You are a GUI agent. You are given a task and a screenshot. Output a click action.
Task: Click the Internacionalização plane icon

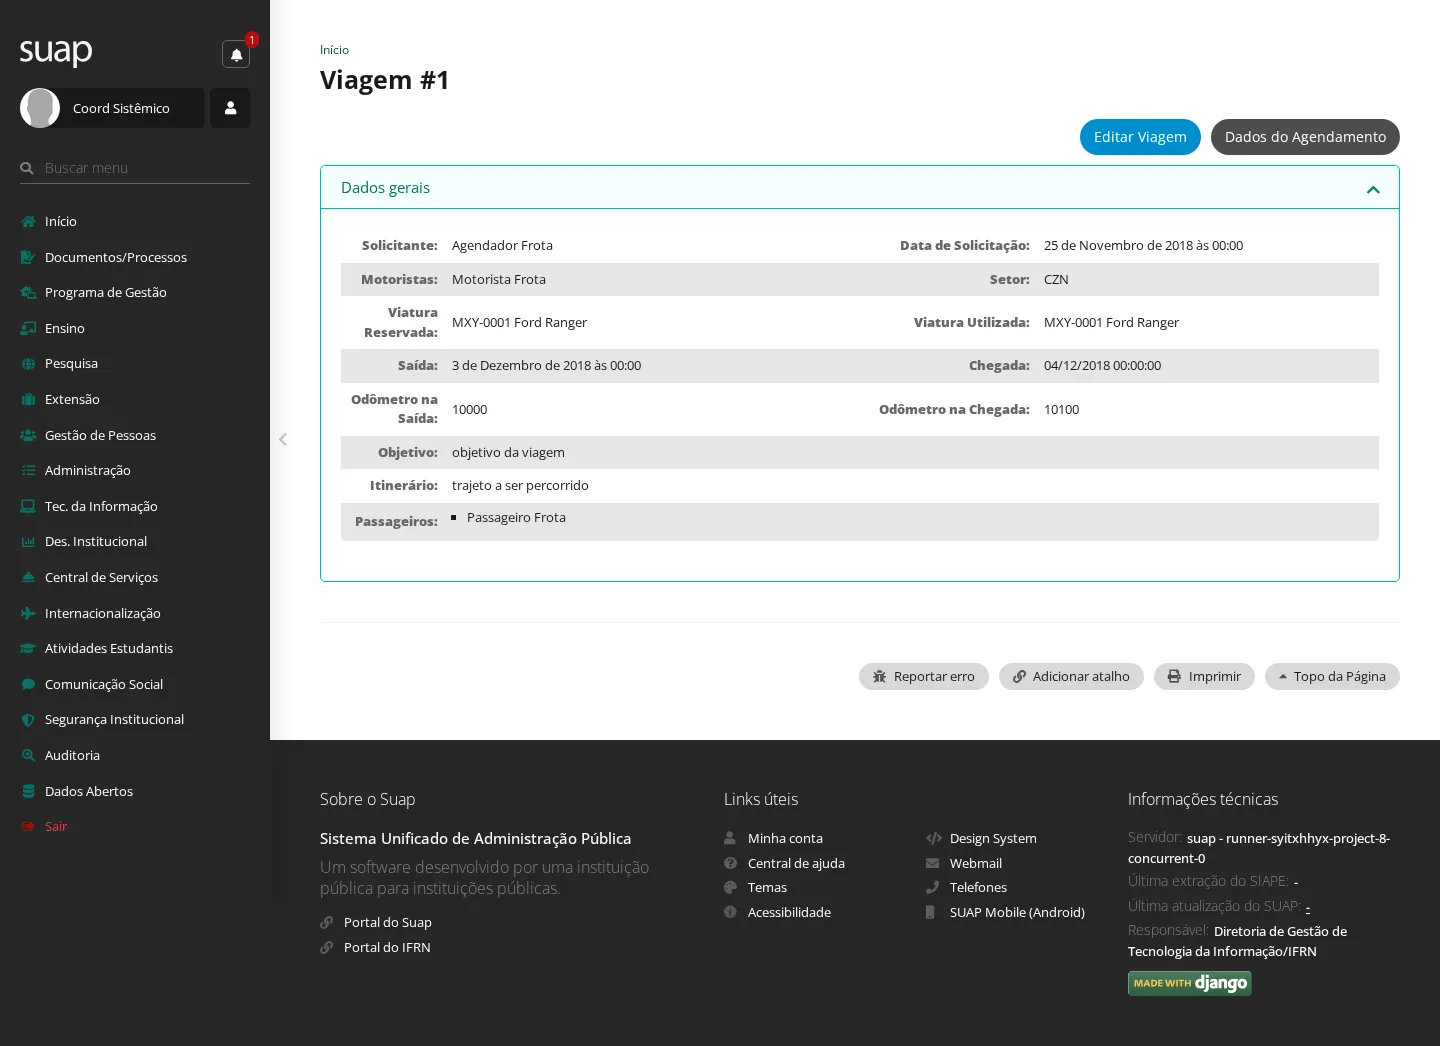click(28, 613)
